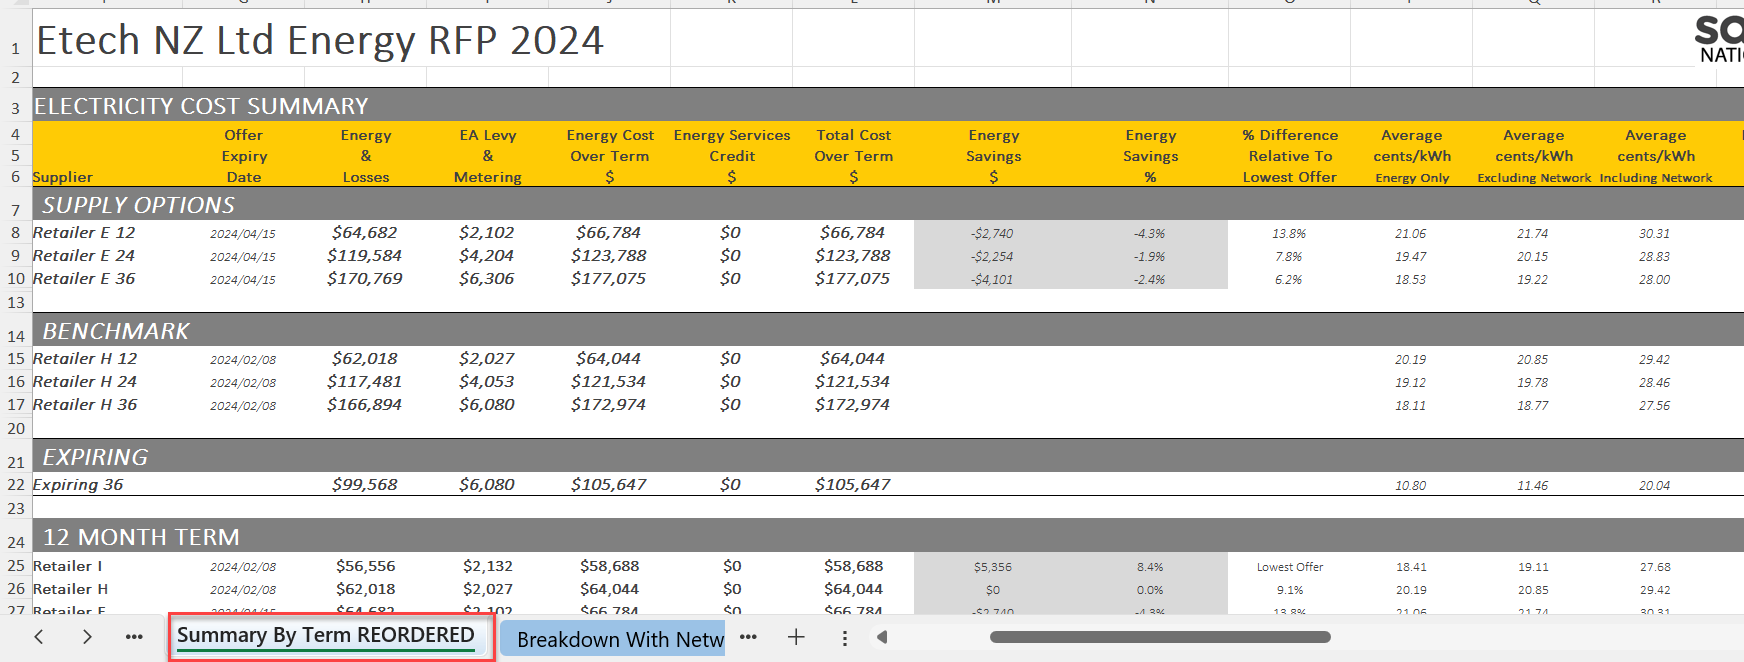This screenshot has width=1744, height=662.
Task: Click Retailer H 24 energy value $117,481
Action: pos(364,382)
